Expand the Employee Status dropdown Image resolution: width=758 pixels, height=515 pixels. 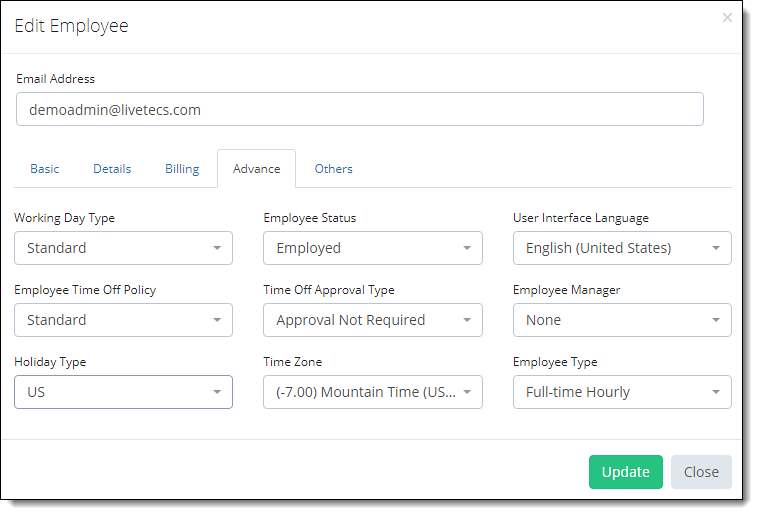373,248
